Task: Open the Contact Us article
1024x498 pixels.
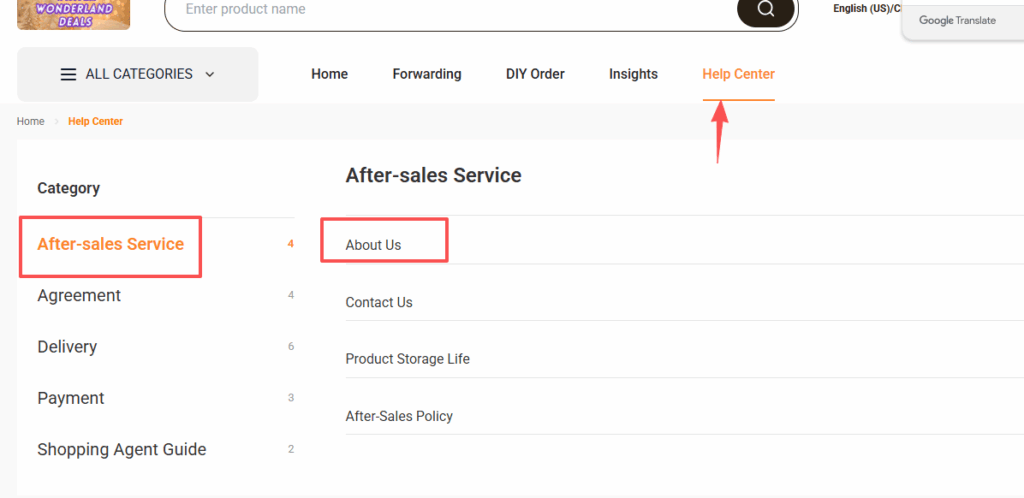Action: pos(379,303)
